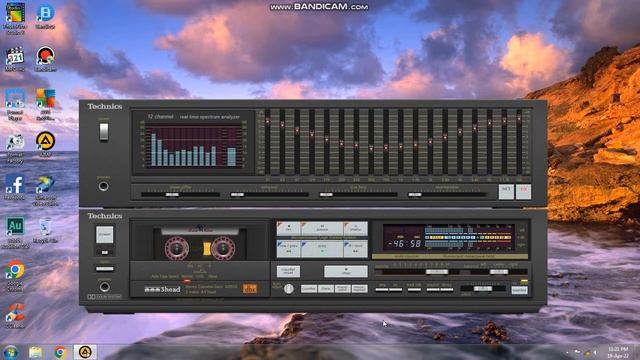Open the Facebook desktop shortcut

pos(15,188)
